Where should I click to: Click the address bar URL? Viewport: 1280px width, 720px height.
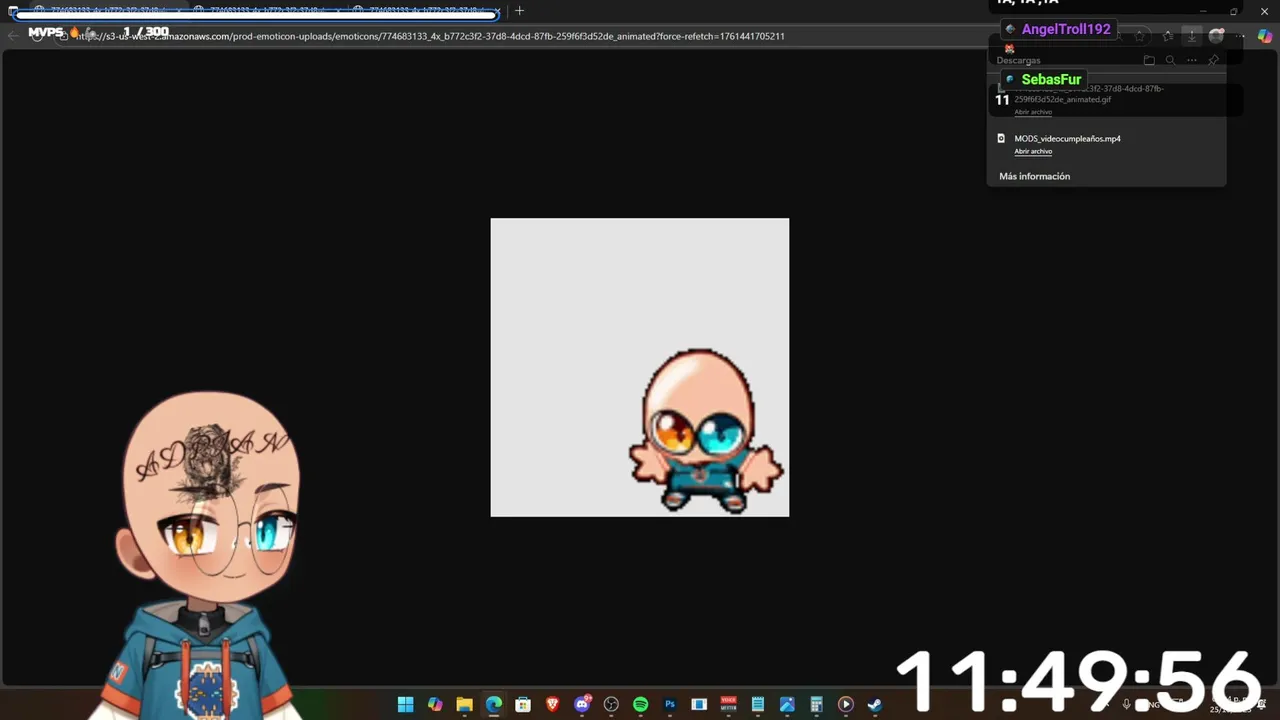pyautogui.click(x=430, y=36)
